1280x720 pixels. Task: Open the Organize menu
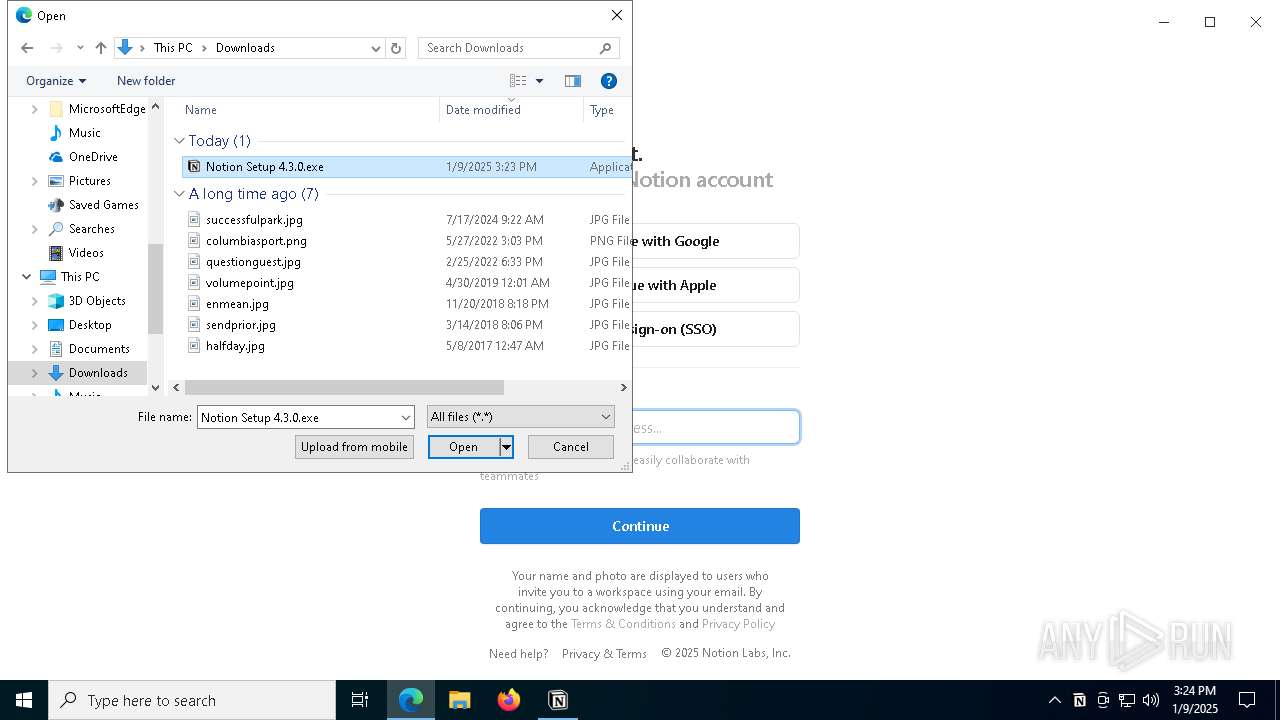tap(56, 81)
